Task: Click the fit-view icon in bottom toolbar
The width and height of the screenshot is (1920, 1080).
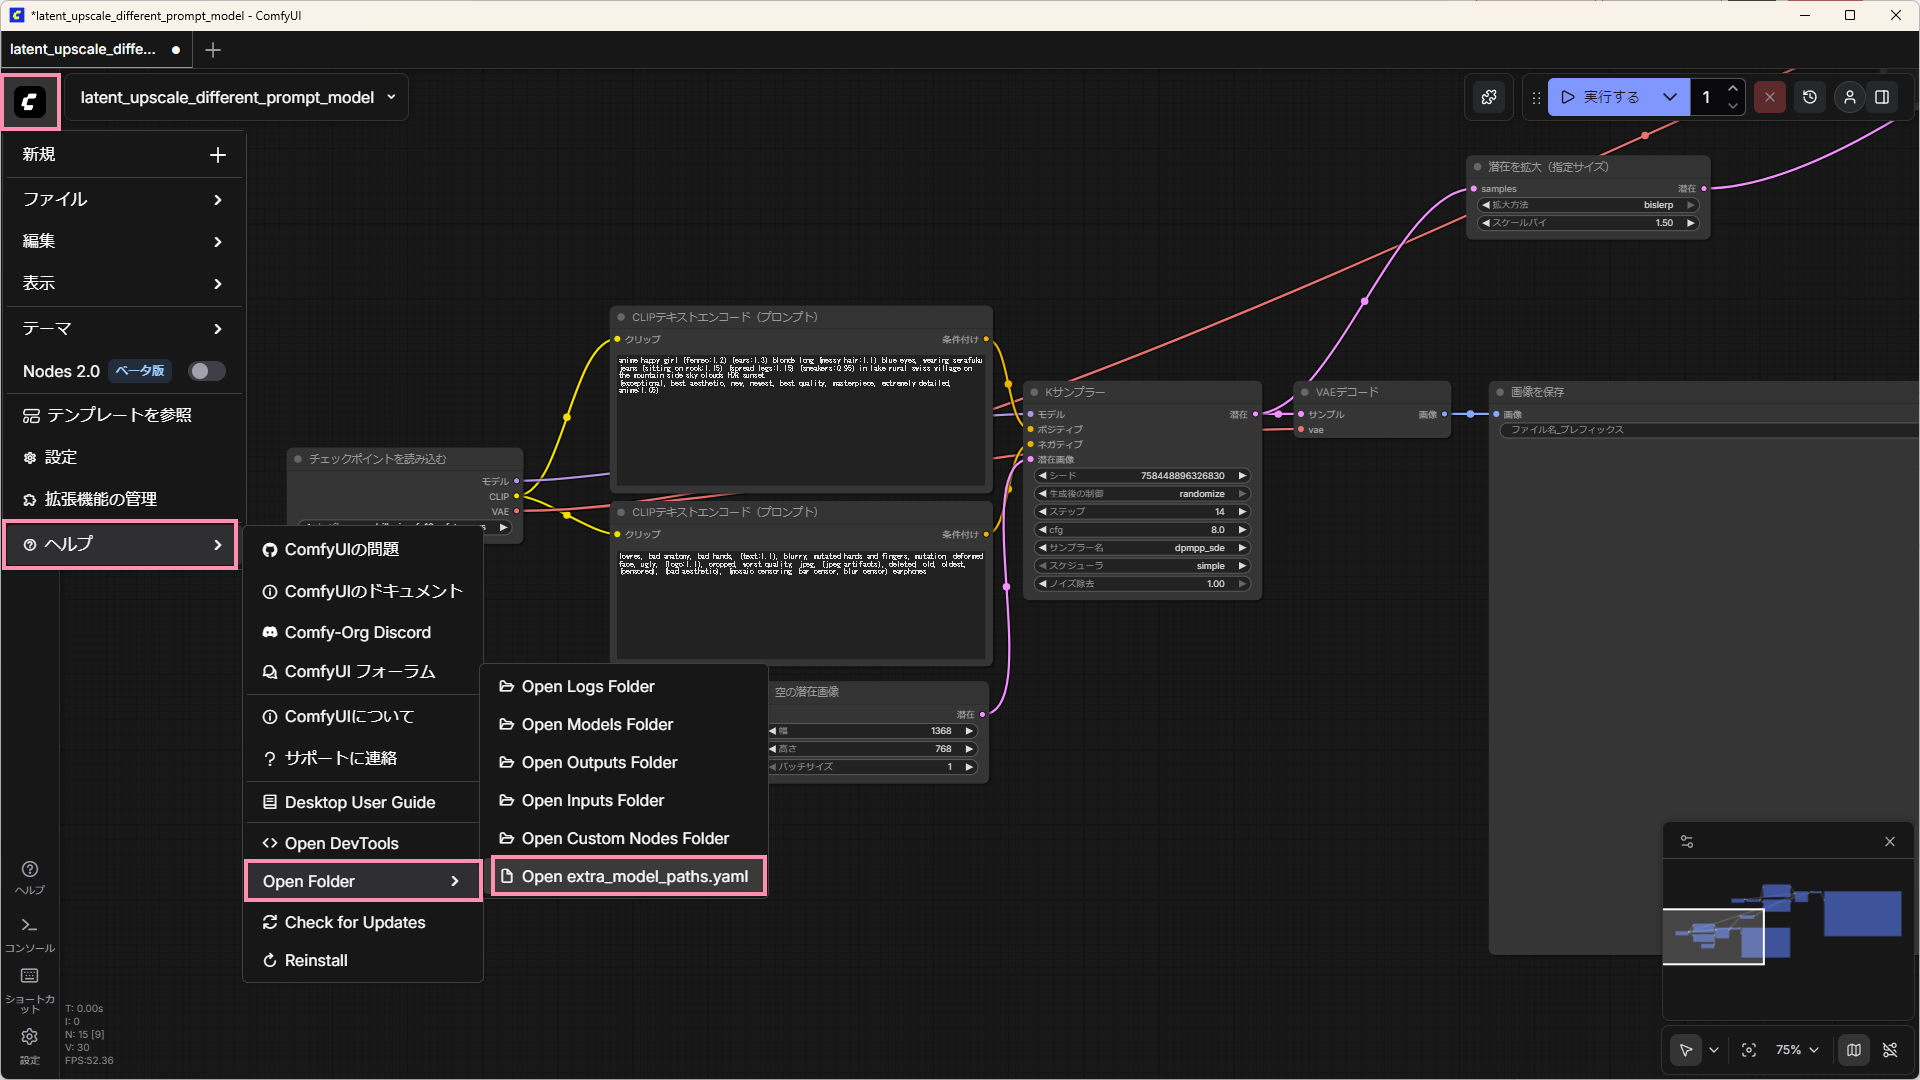Action: coord(1749,1050)
